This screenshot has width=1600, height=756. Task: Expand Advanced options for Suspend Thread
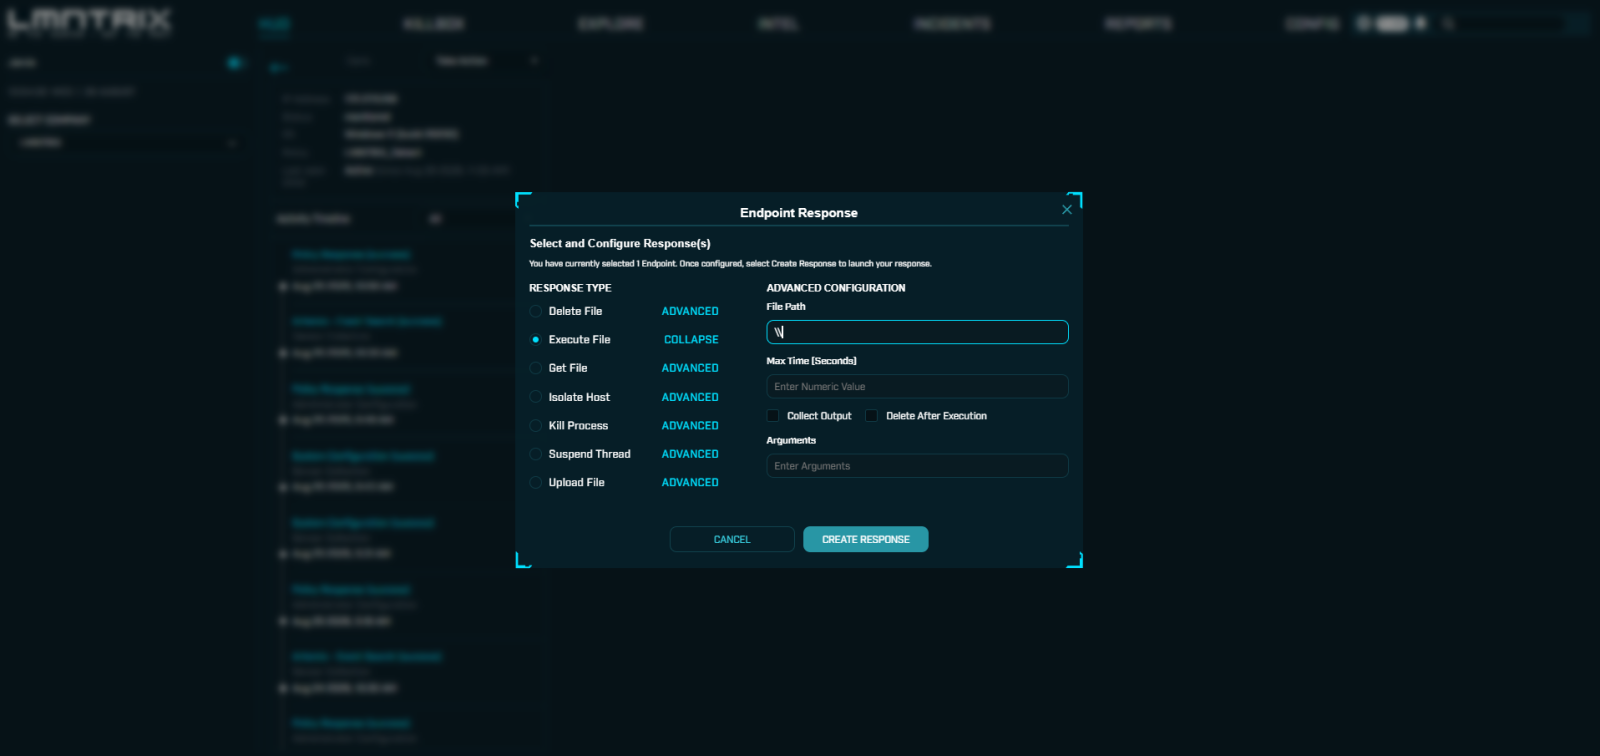pos(690,454)
